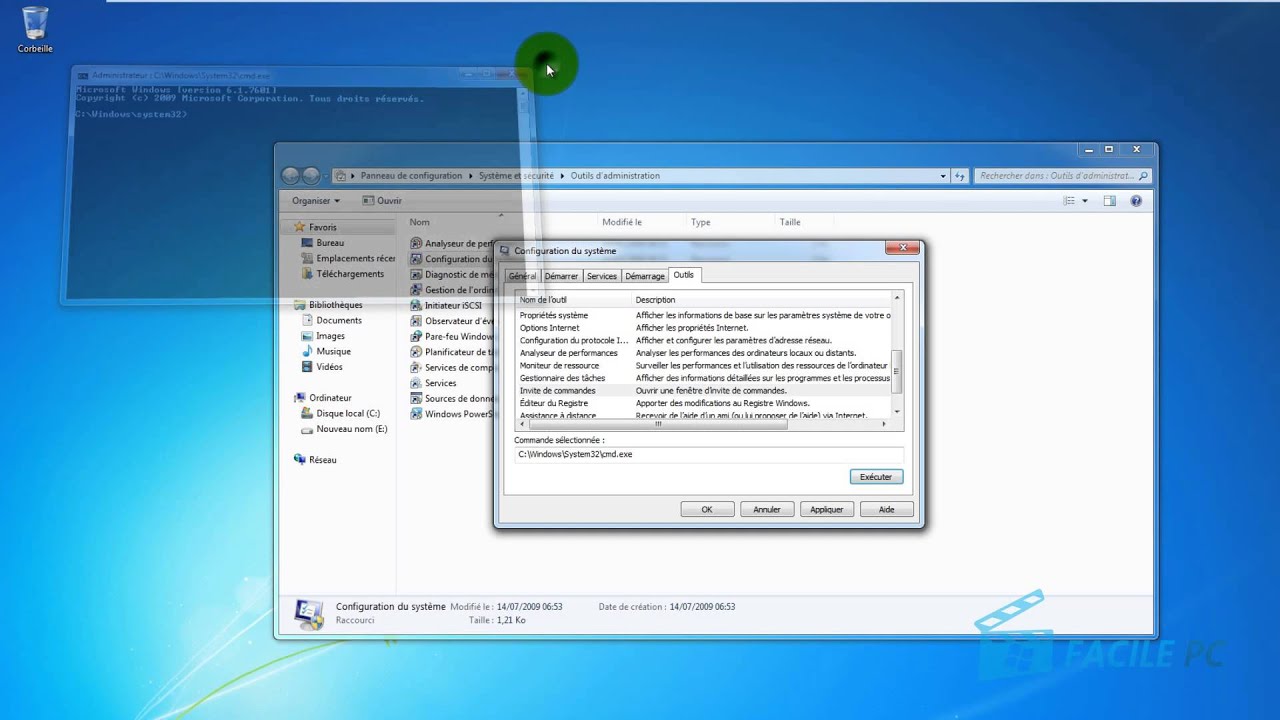The image size is (1280, 720).
Task: Open the Corbeille desktop icon
Action: point(35,29)
